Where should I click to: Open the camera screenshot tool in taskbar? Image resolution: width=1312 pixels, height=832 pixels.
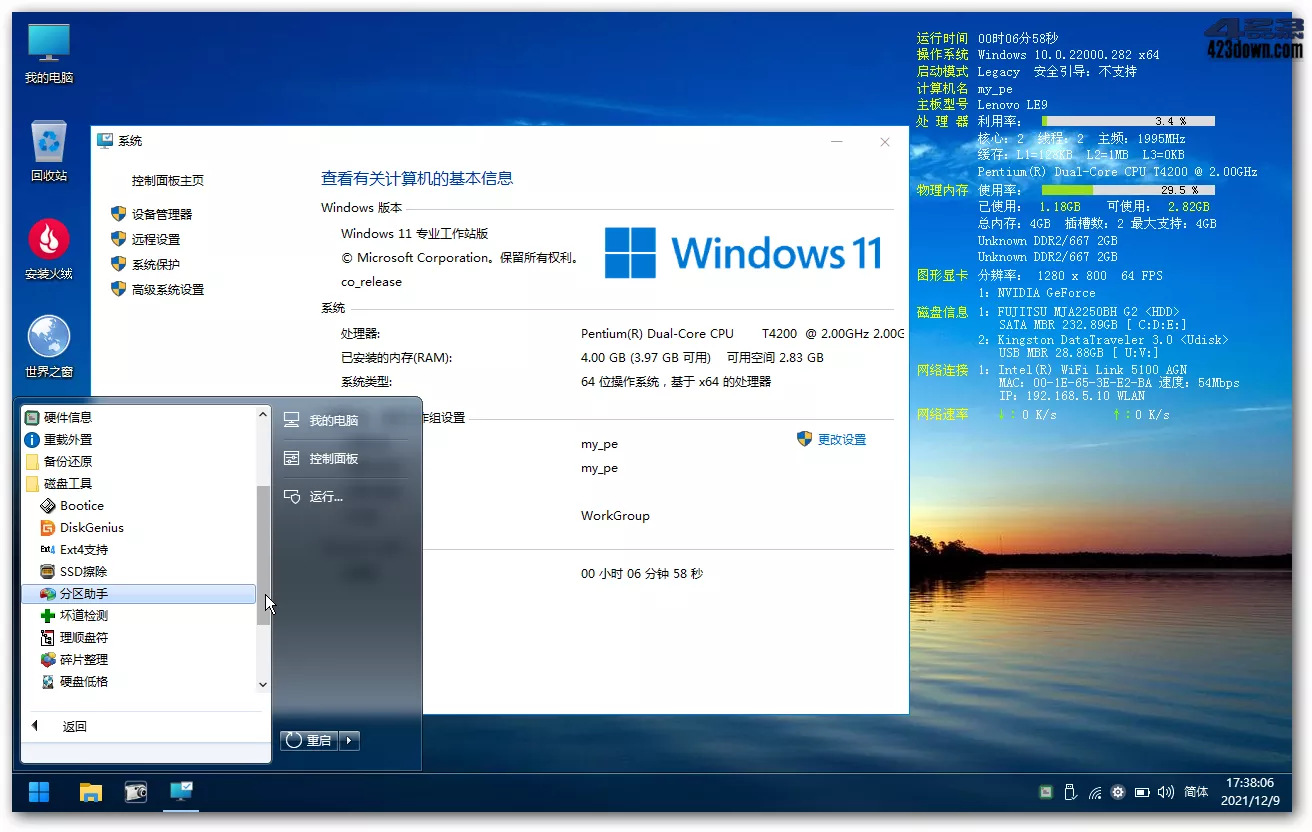(x=136, y=793)
